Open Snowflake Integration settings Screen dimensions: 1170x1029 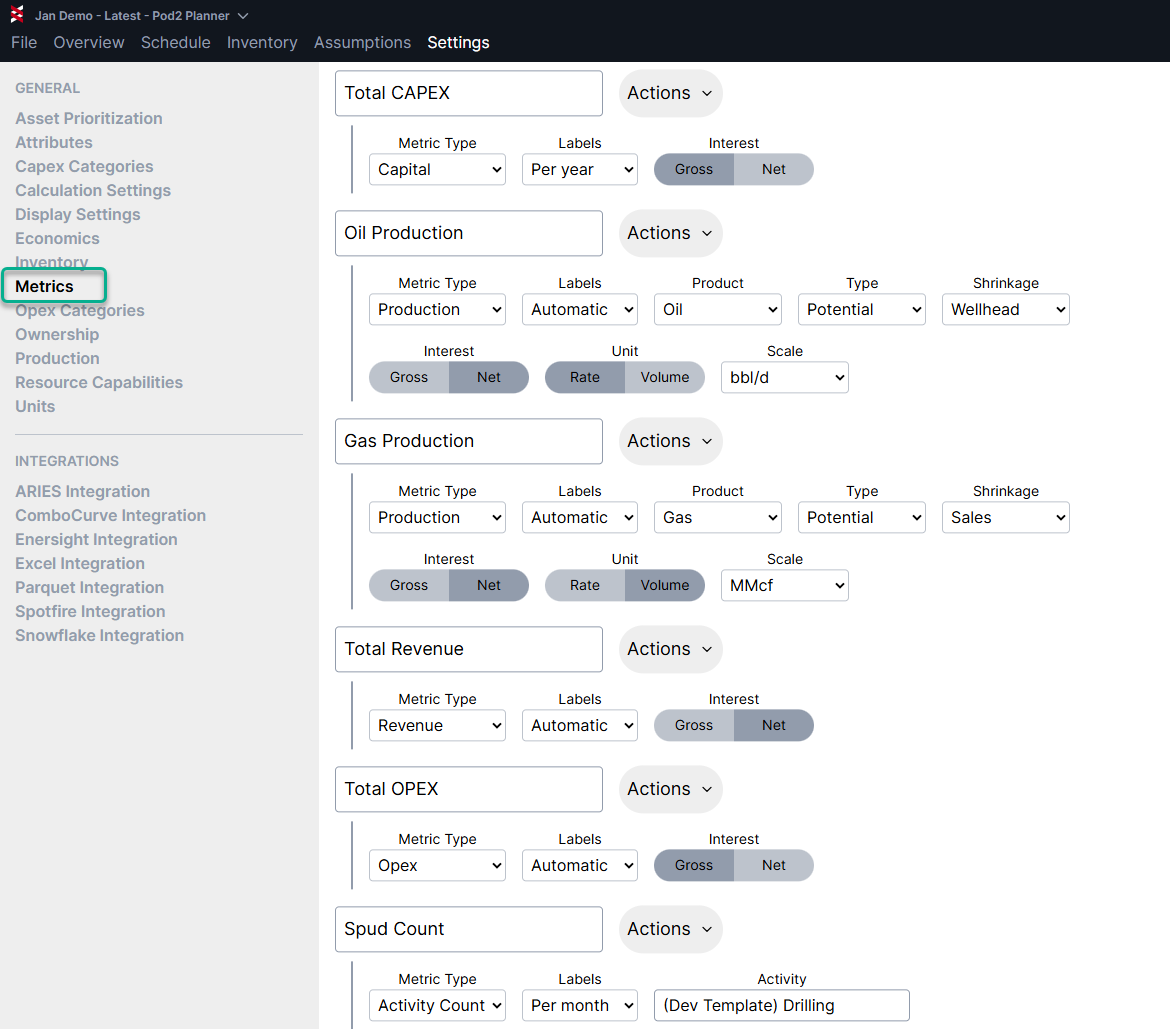click(99, 635)
